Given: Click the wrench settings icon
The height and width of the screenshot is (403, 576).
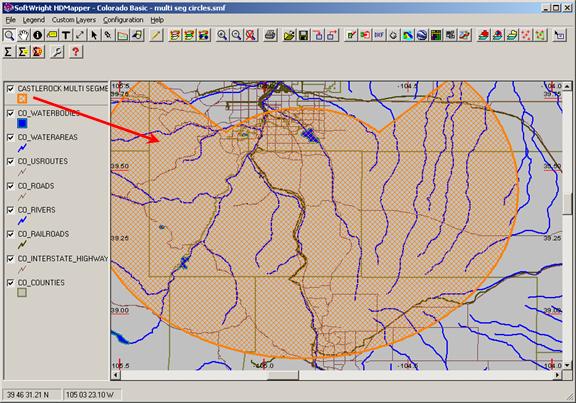Looking at the screenshot, I should click(57, 52).
